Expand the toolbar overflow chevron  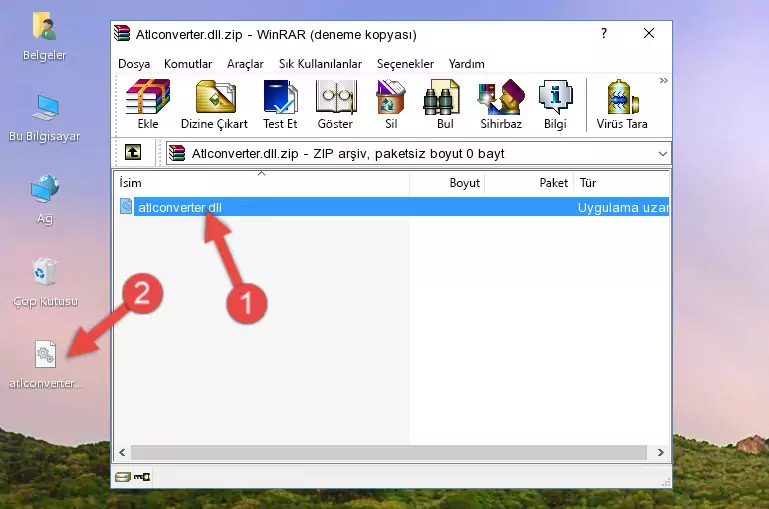(663, 80)
